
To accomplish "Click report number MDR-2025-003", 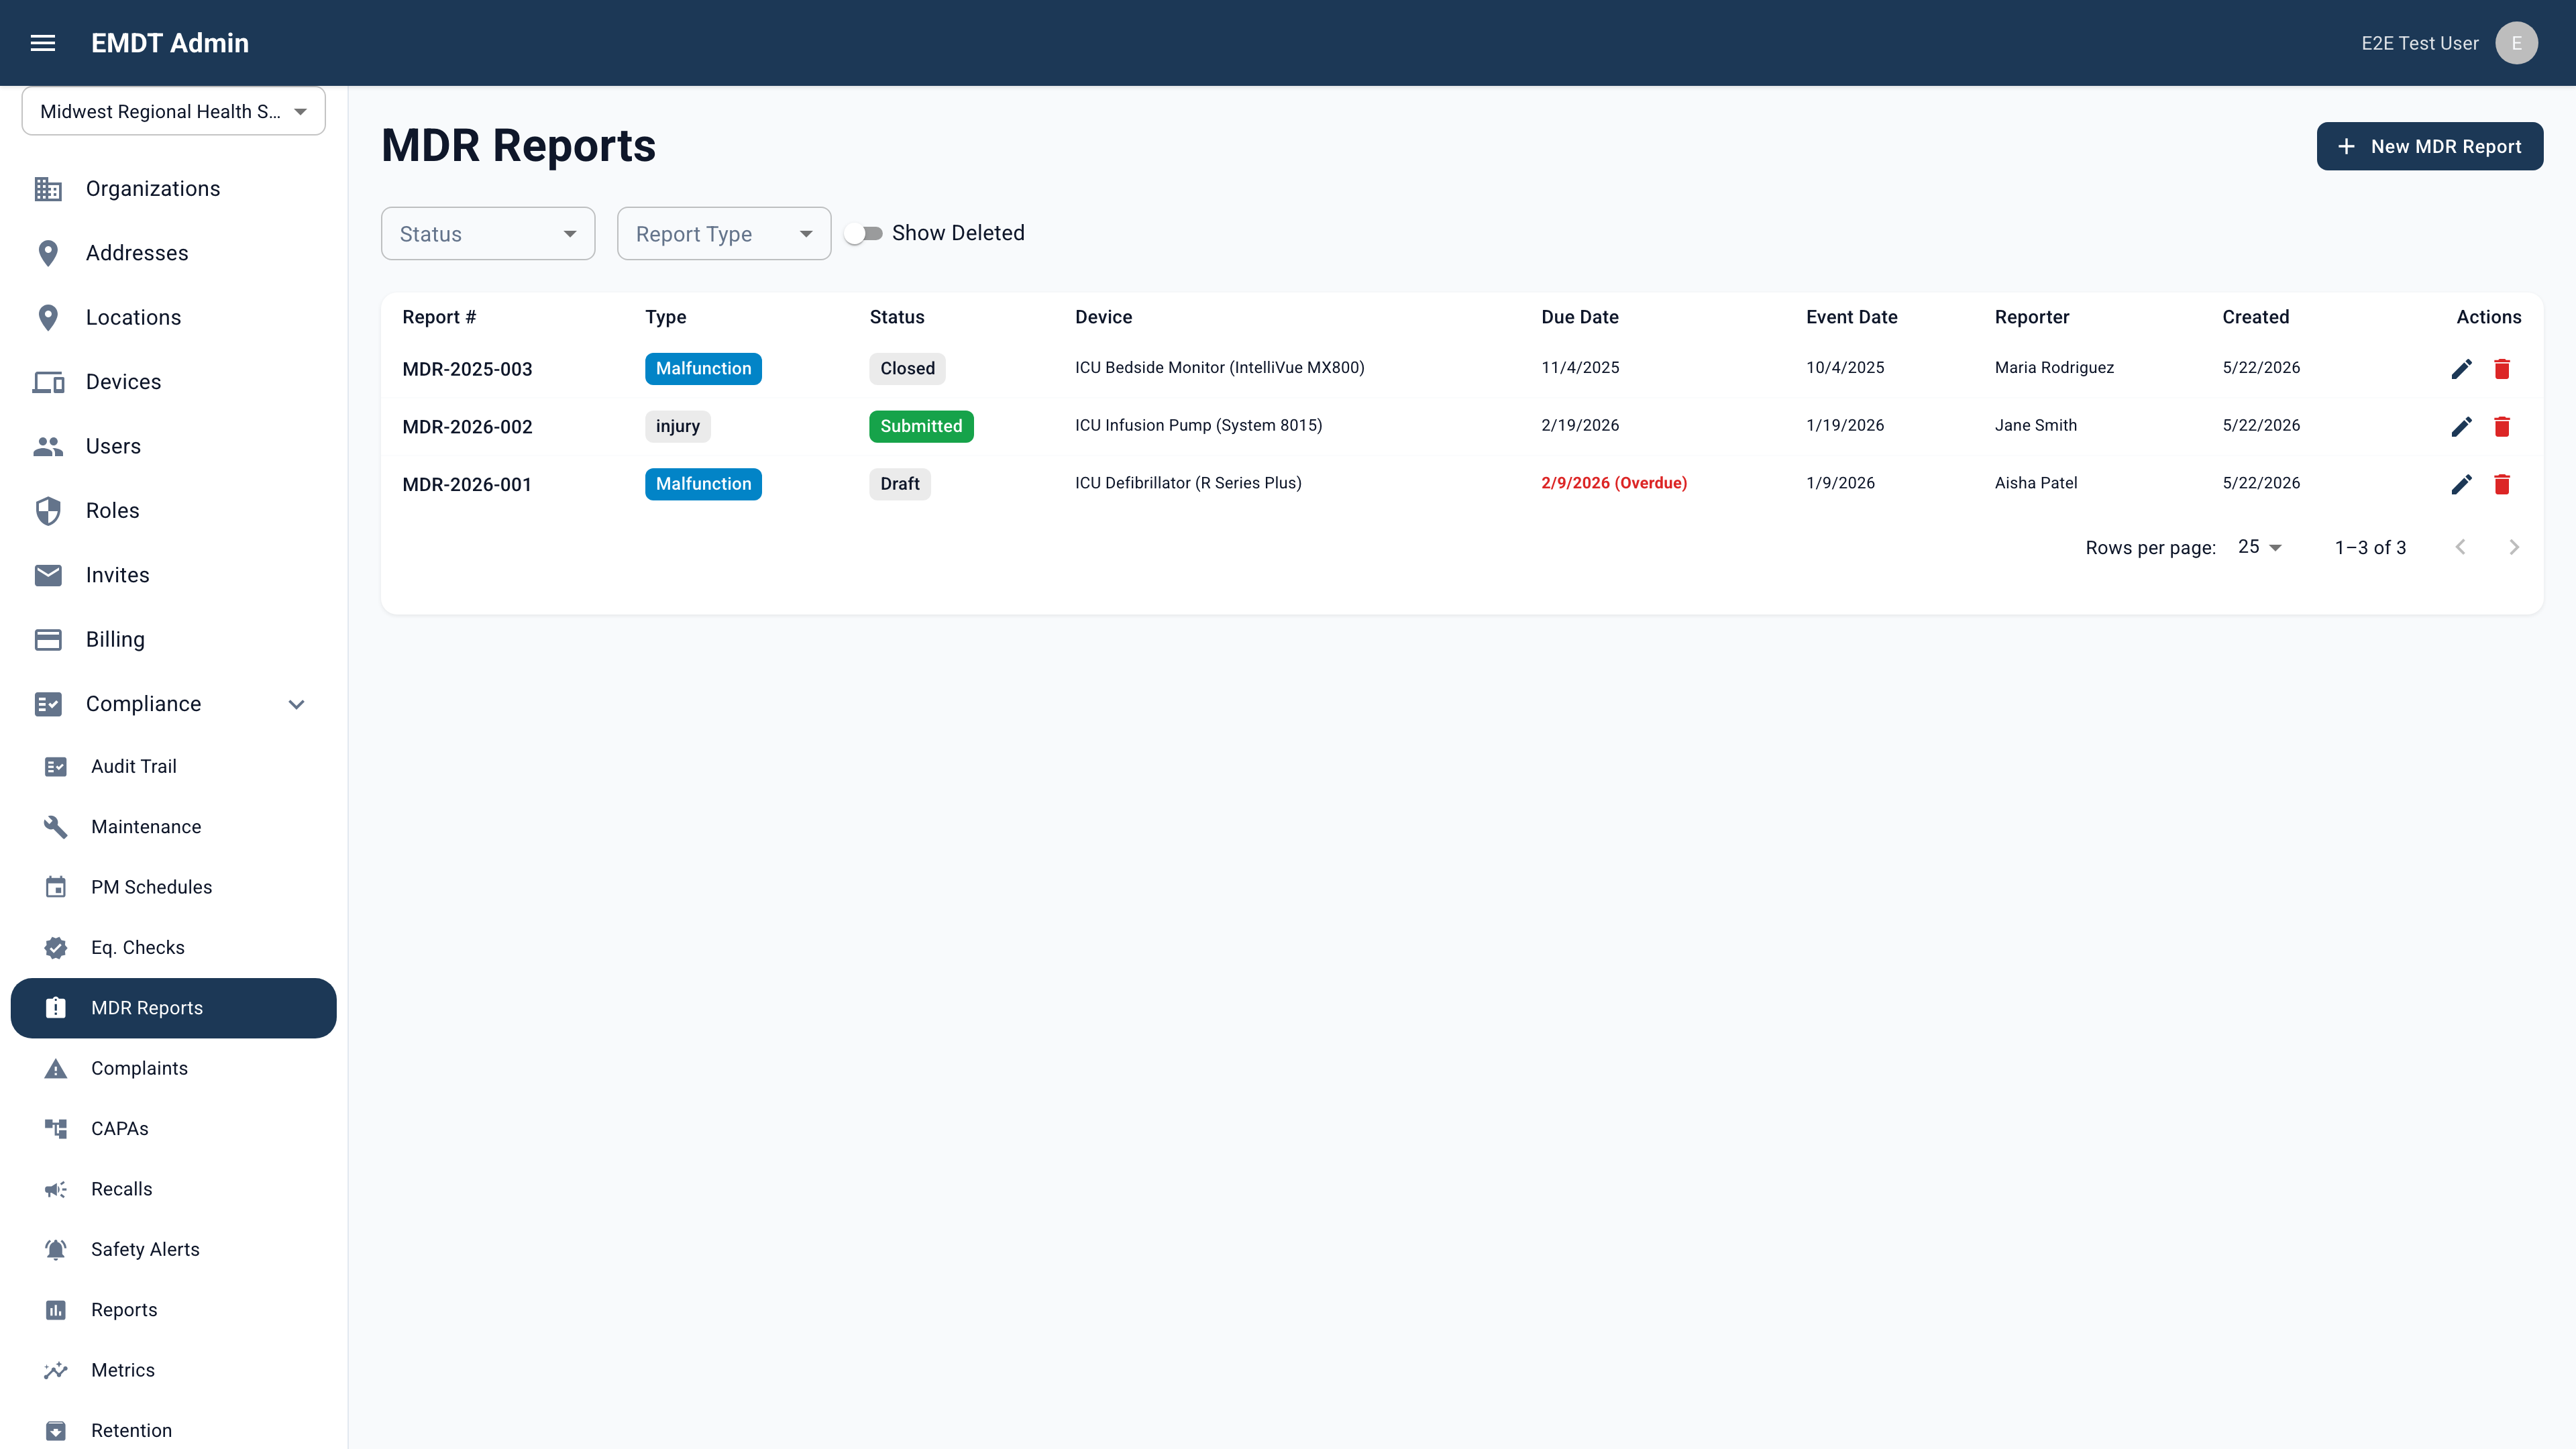I will pyautogui.click(x=467, y=369).
